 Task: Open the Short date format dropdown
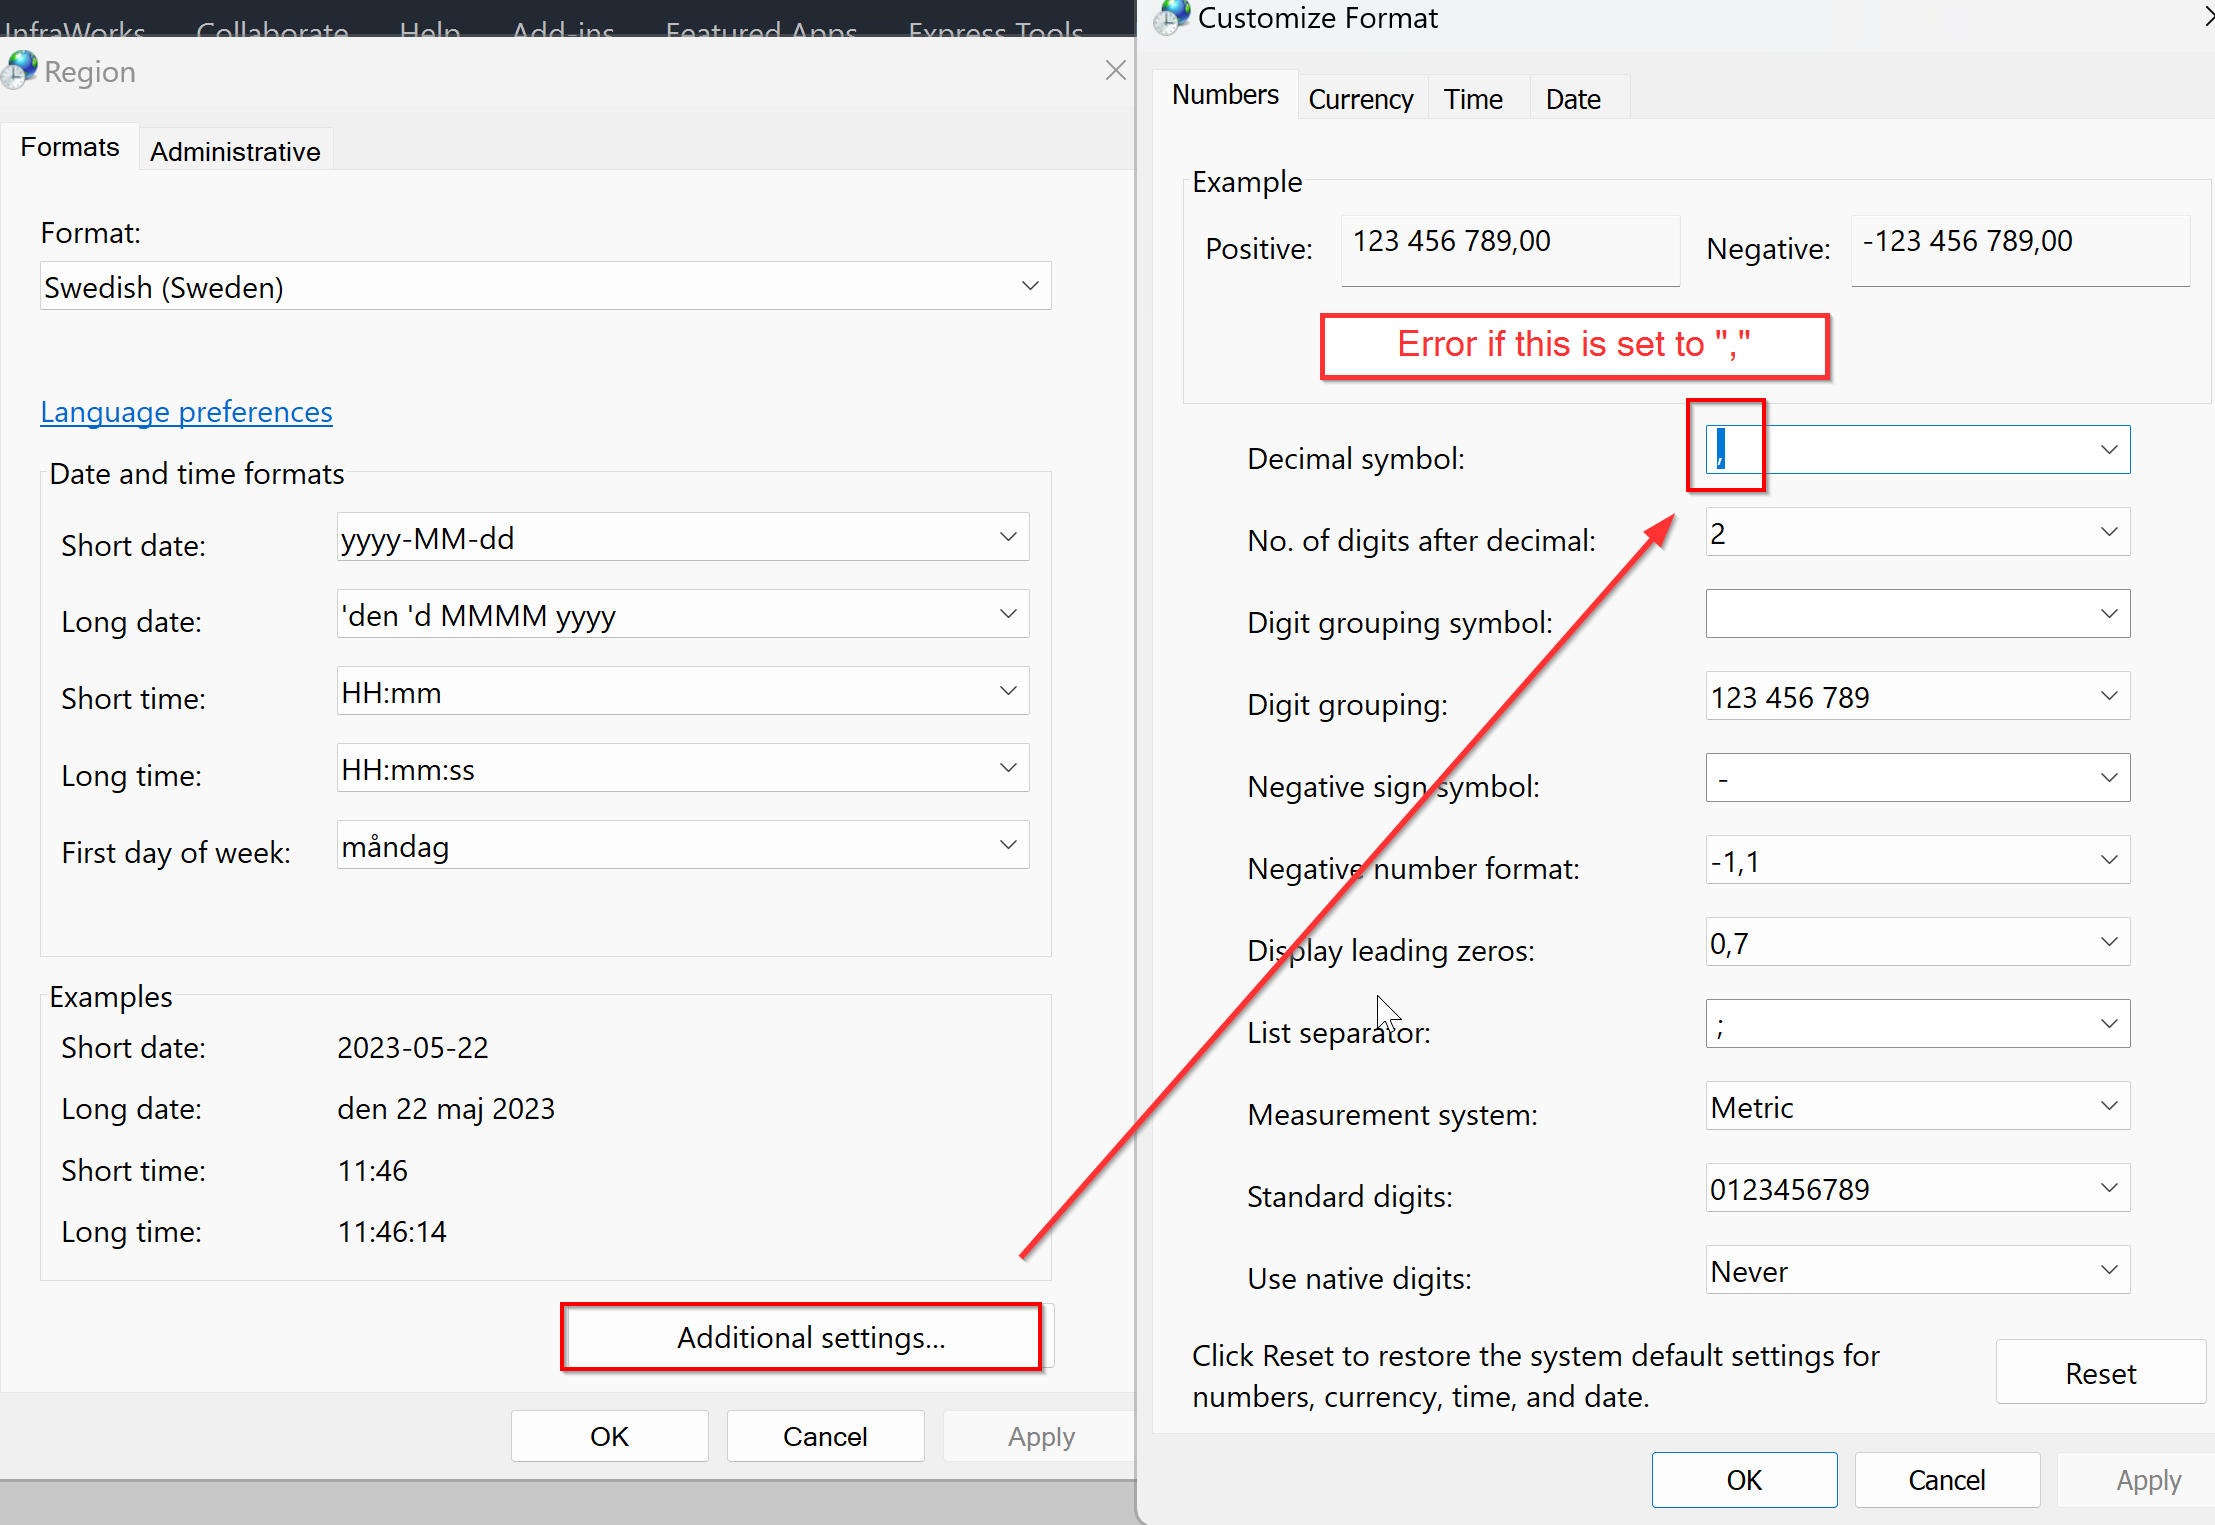tap(1008, 537)
